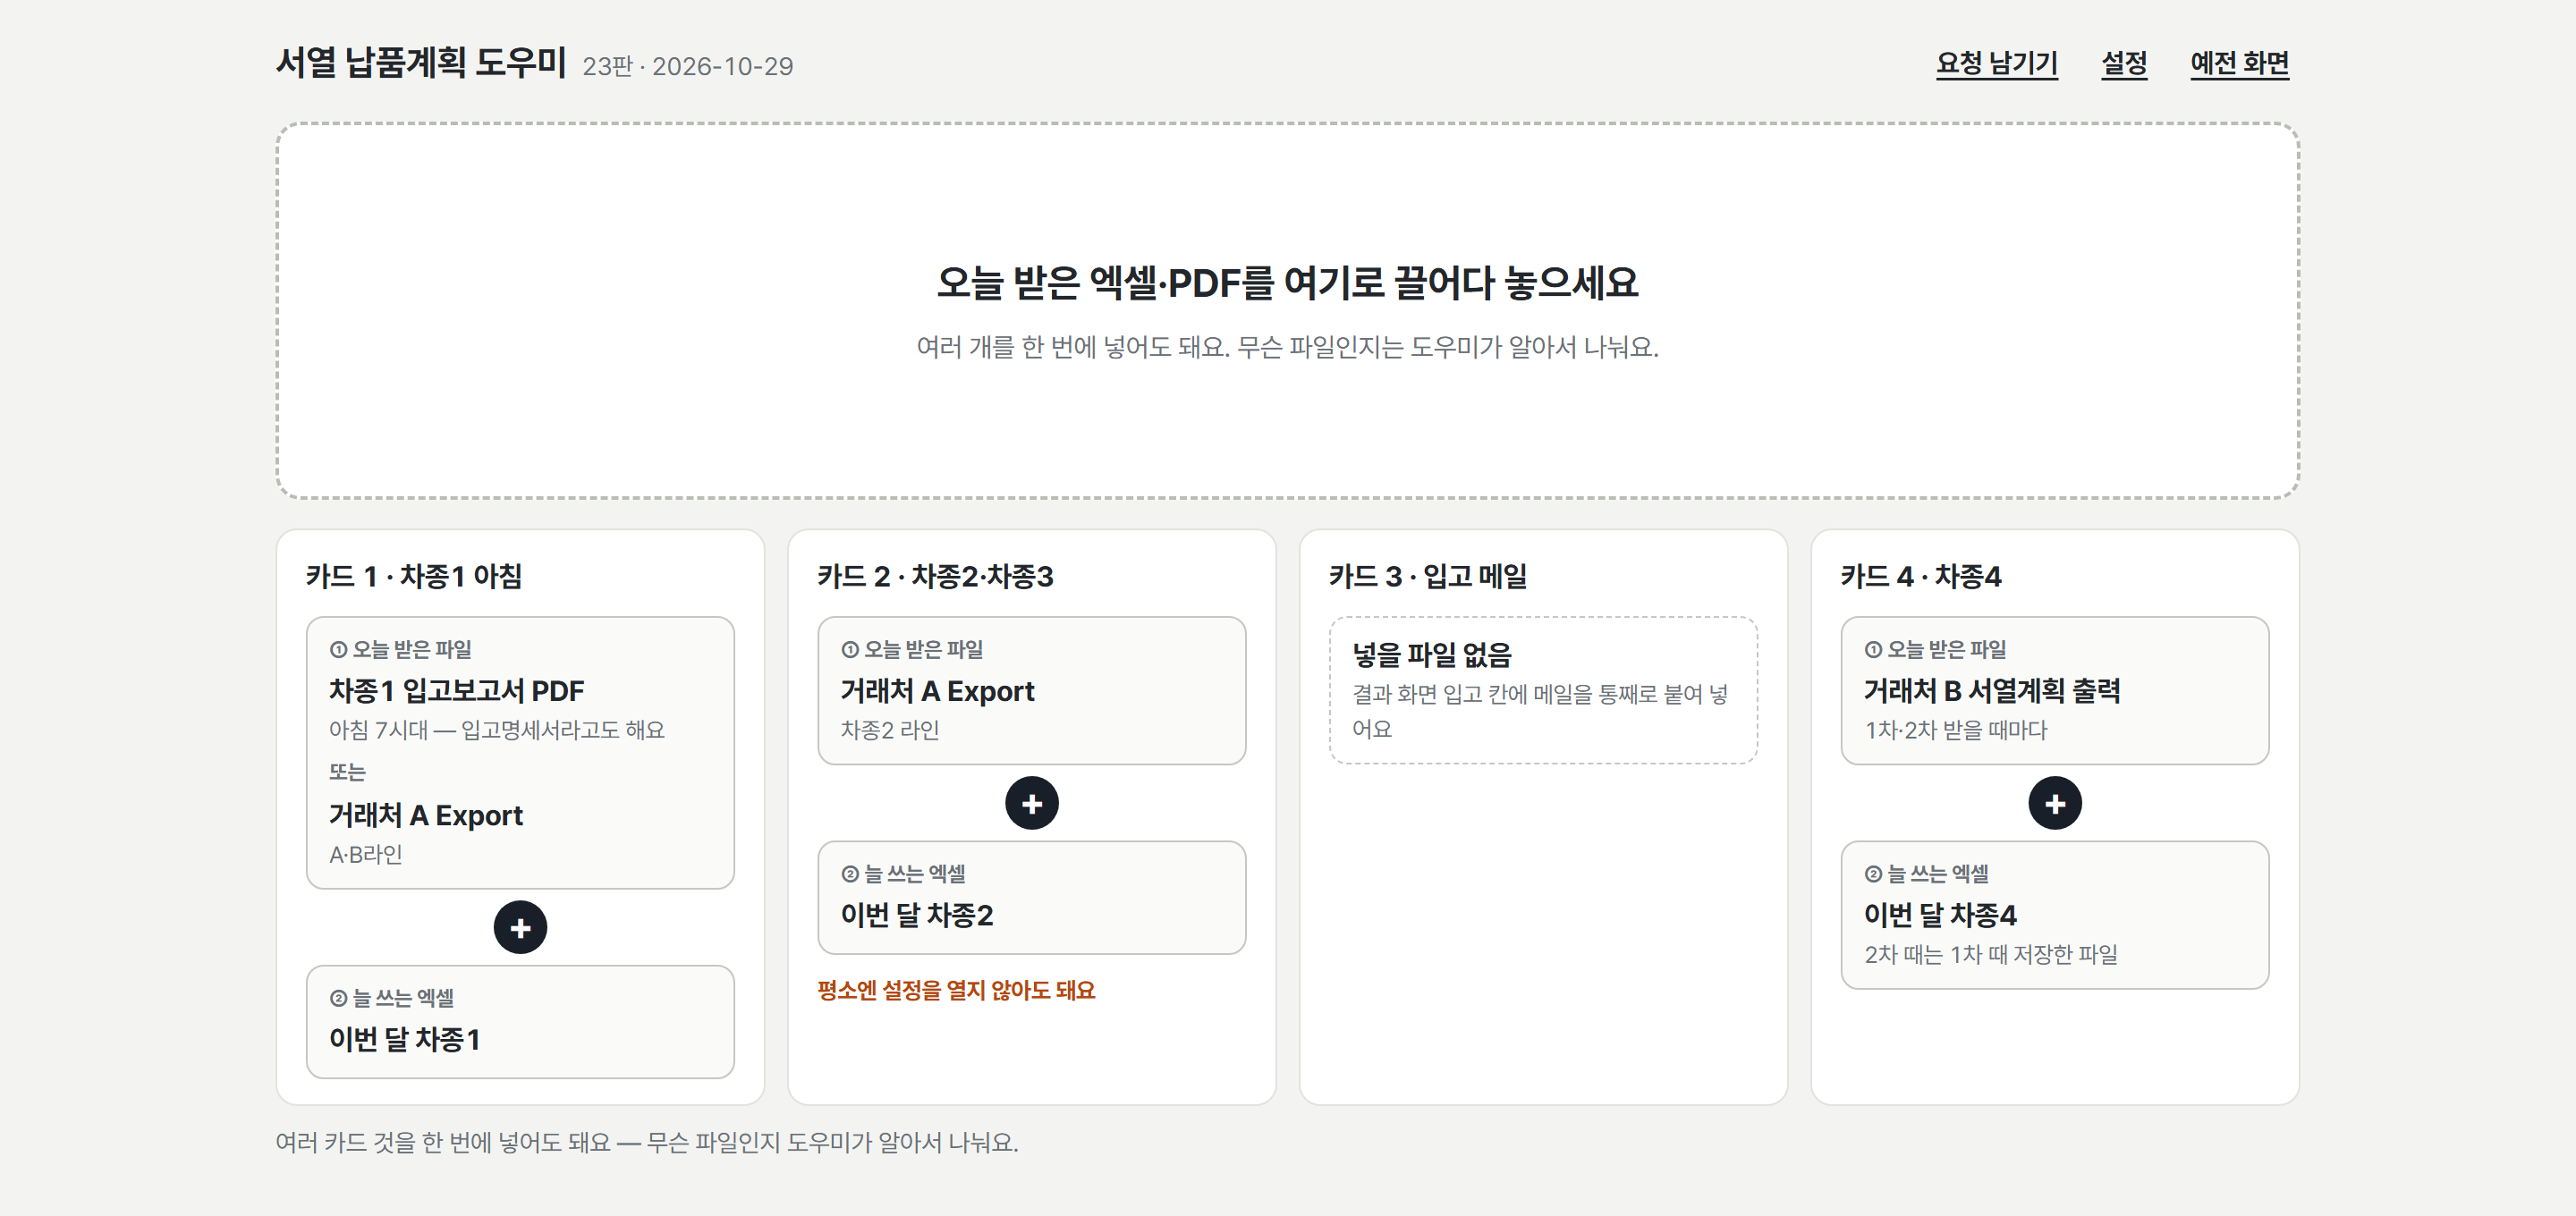Switch to 예전 화면
Viewport: 2576px width, 1216px height.
pos(2239,63)
